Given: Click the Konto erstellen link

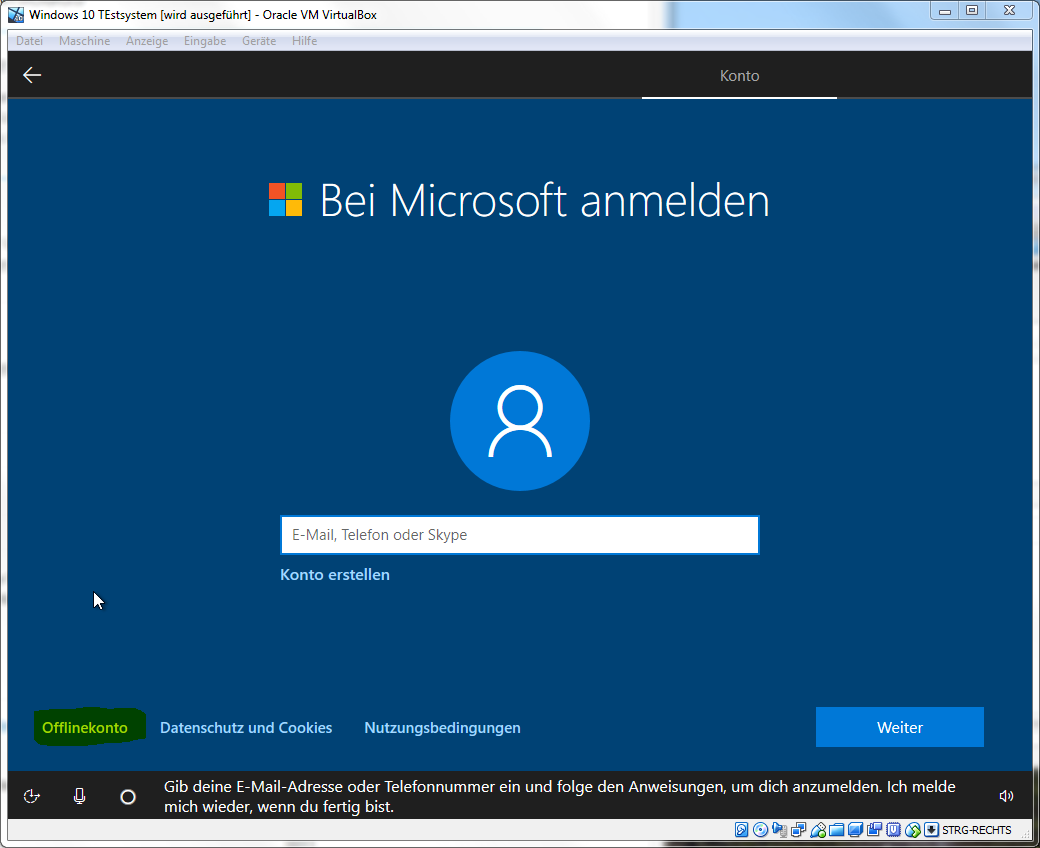Looking at the screenshot, I should [x=335, y=575].
